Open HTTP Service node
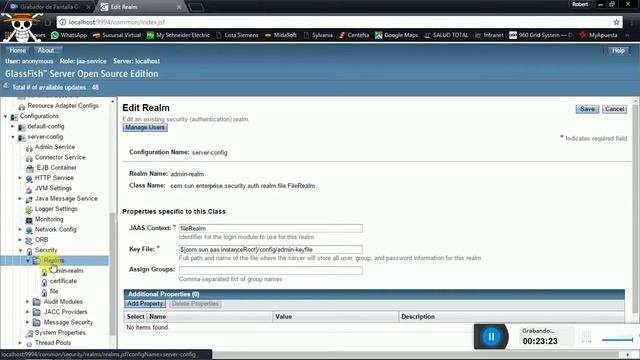The image size is (640, 360). [x=54, y=178]
